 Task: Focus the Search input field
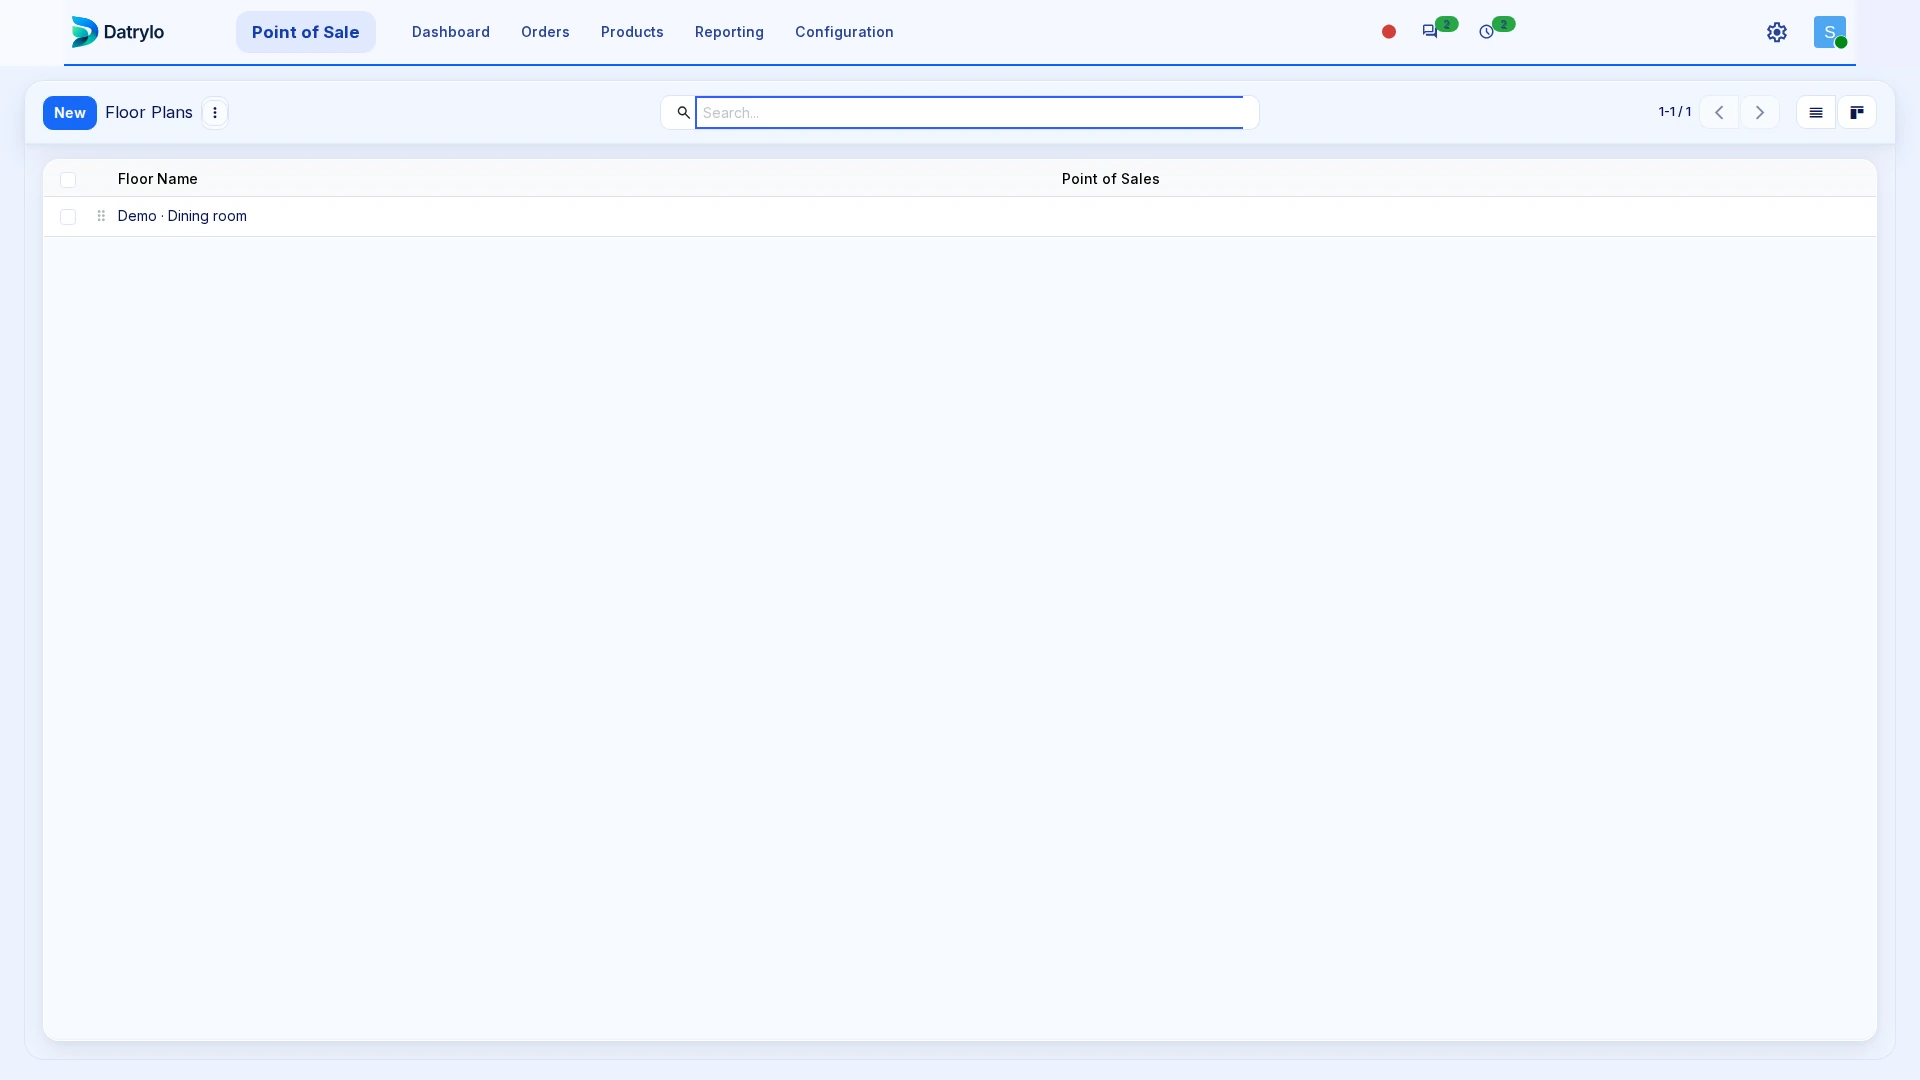pyautogui.click(x=969, y=113)
